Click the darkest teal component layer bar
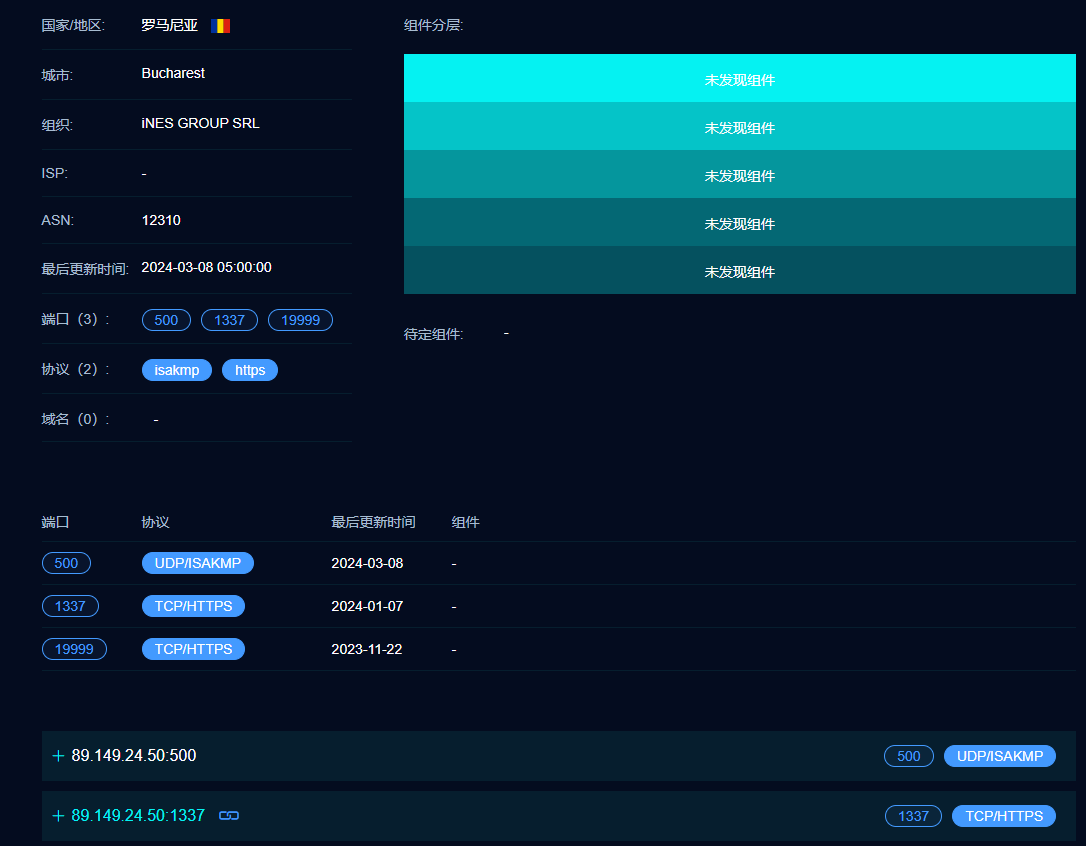The image size is (1086, 846). (739, 271)
